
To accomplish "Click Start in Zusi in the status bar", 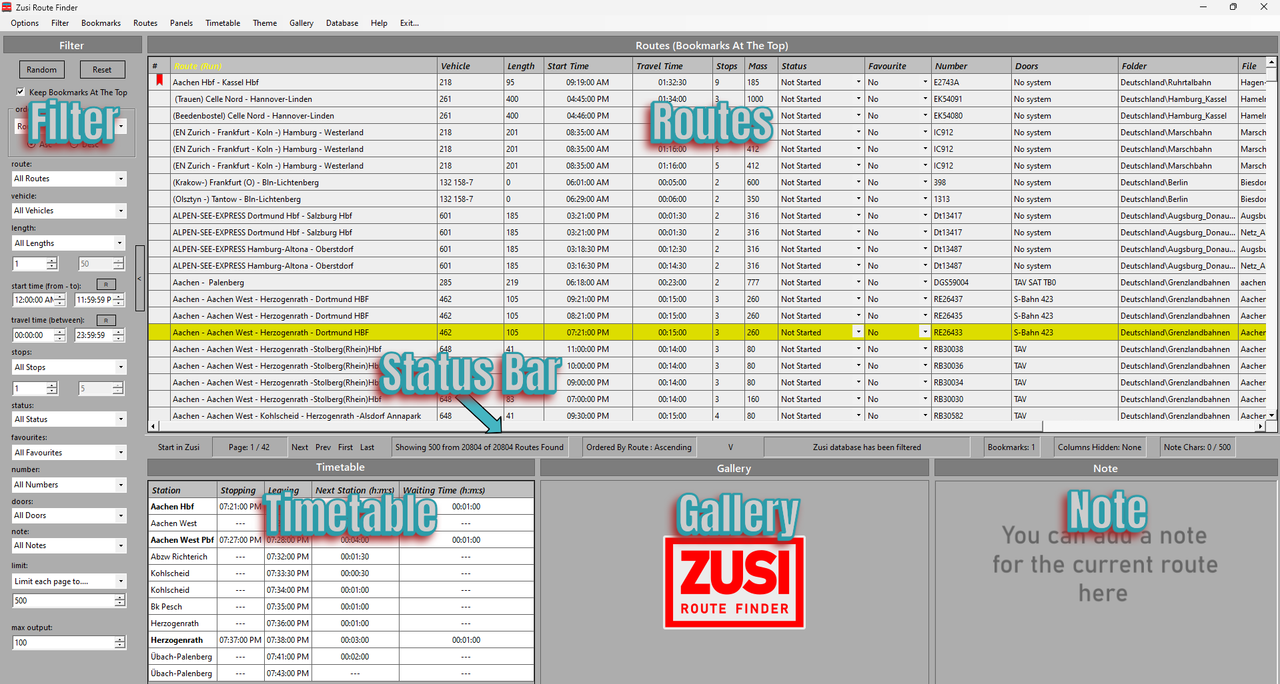I will click(179, 447).
